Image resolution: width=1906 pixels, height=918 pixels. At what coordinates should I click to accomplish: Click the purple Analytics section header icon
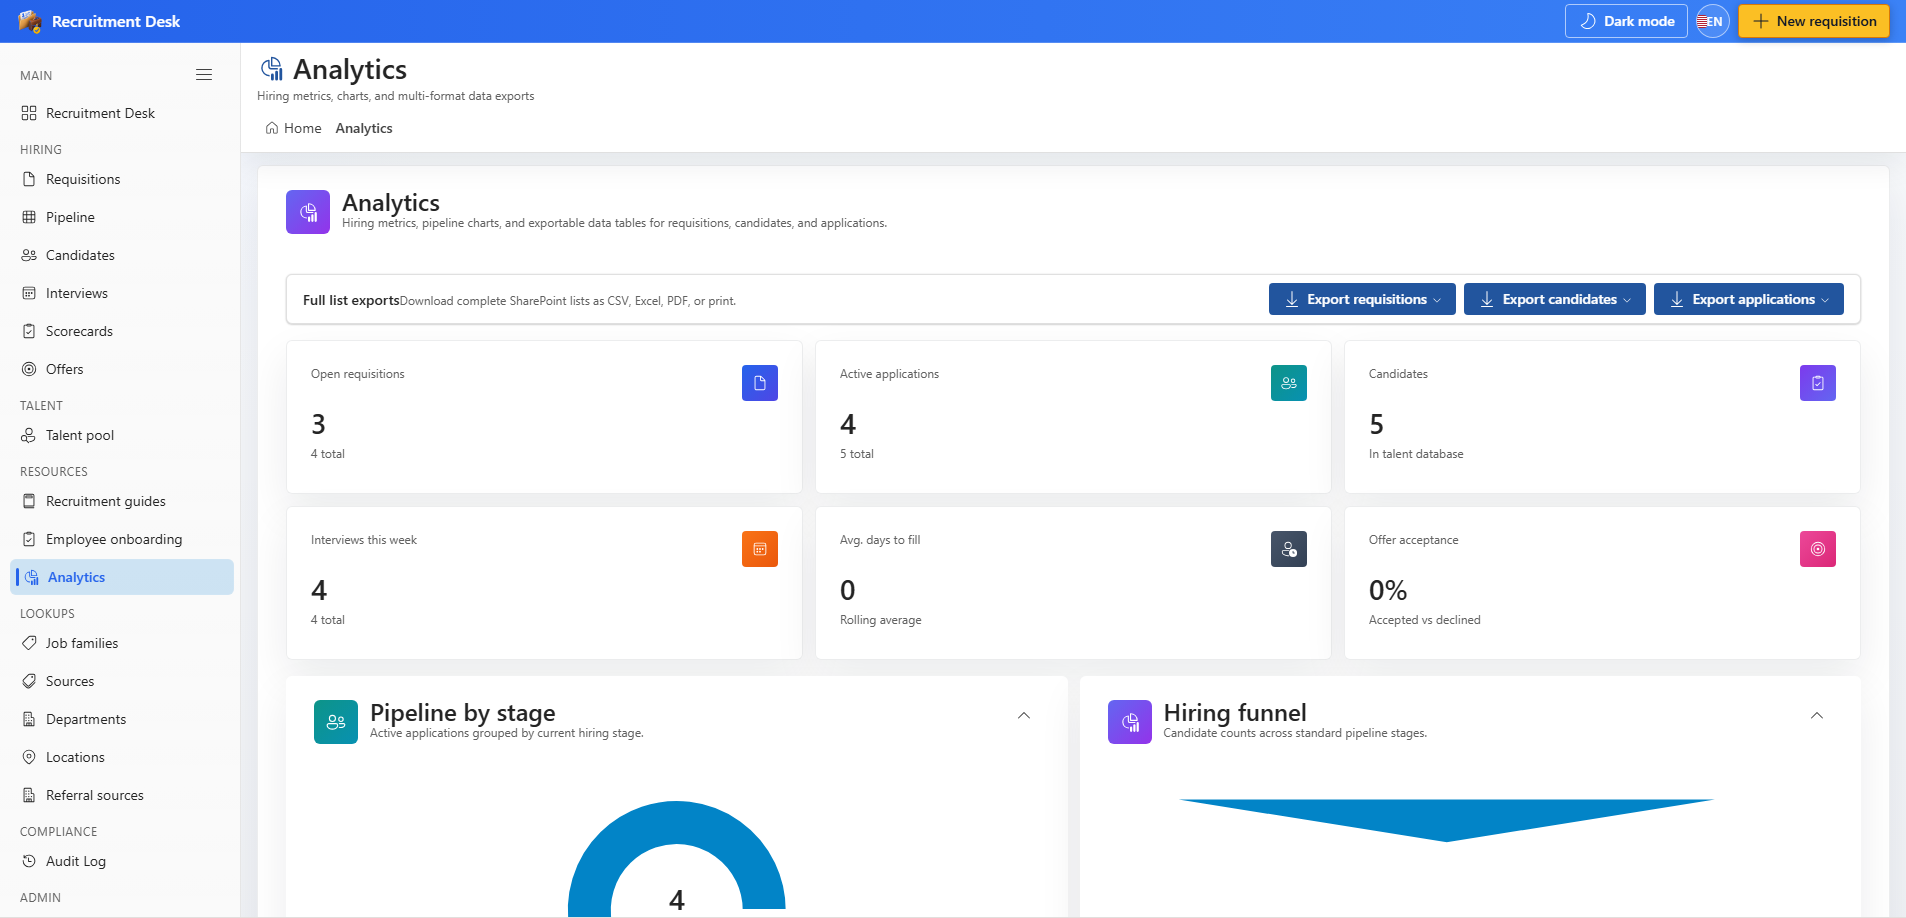click(308, 212)
